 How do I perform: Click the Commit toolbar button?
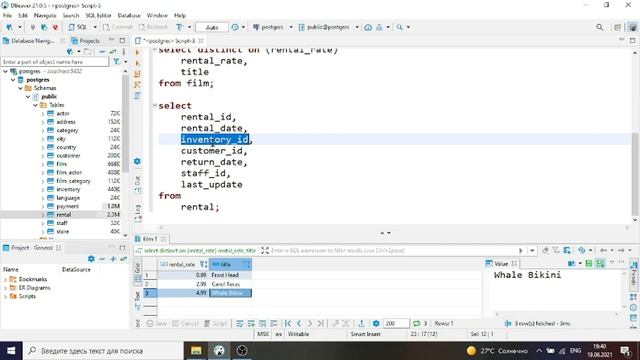click(x=118, y=27)
